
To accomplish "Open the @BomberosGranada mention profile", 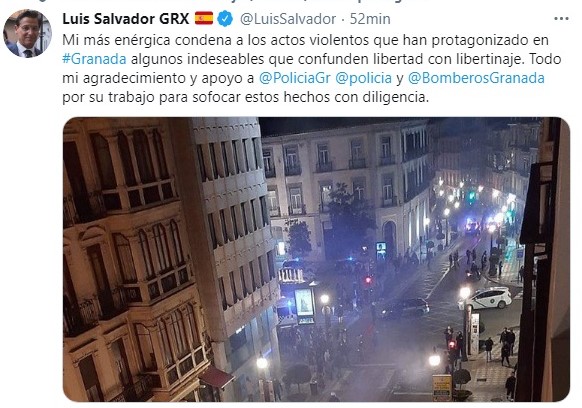I will tap(476, 78).
